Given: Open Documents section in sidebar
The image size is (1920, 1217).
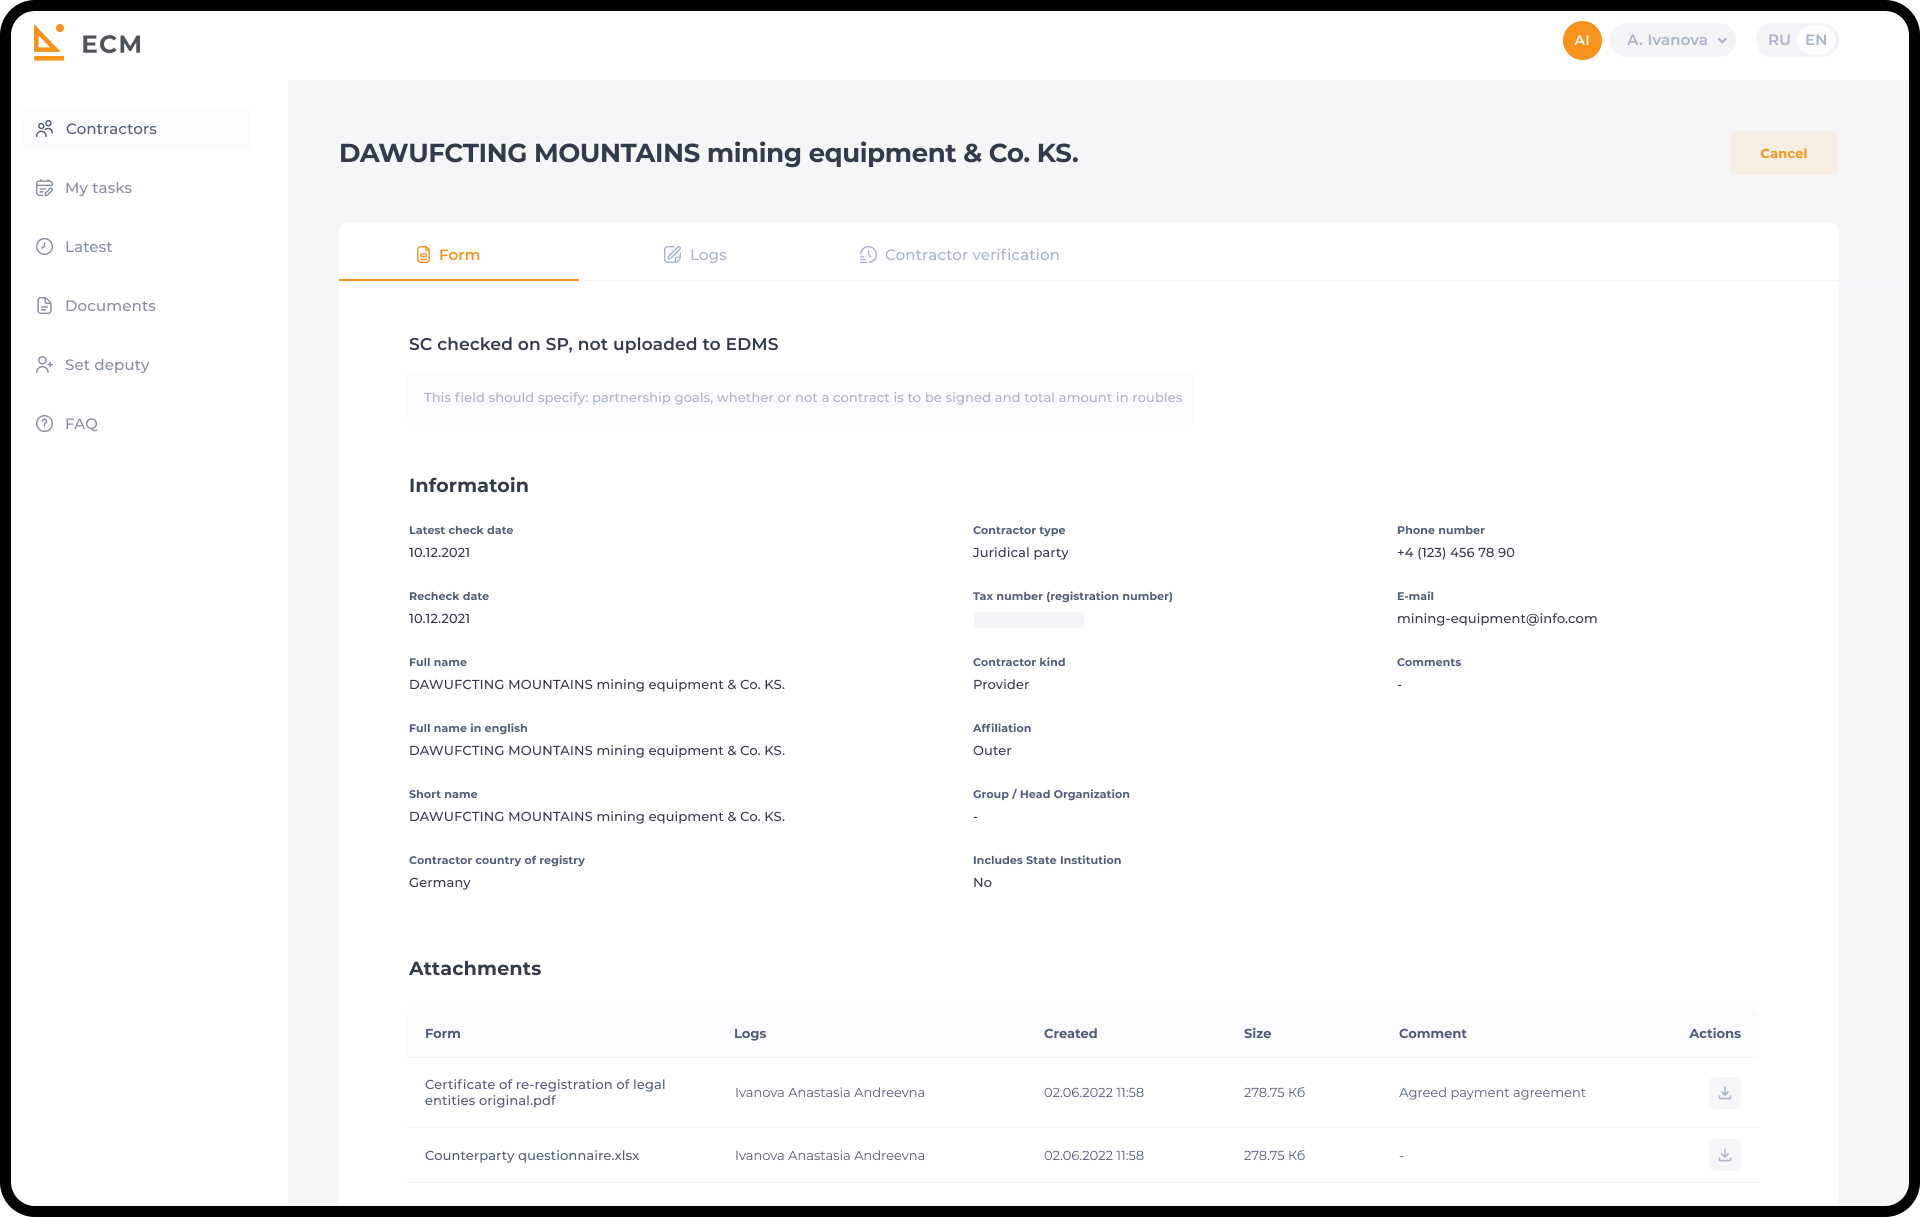Looking at the screenshot, I should pos(110,306).
